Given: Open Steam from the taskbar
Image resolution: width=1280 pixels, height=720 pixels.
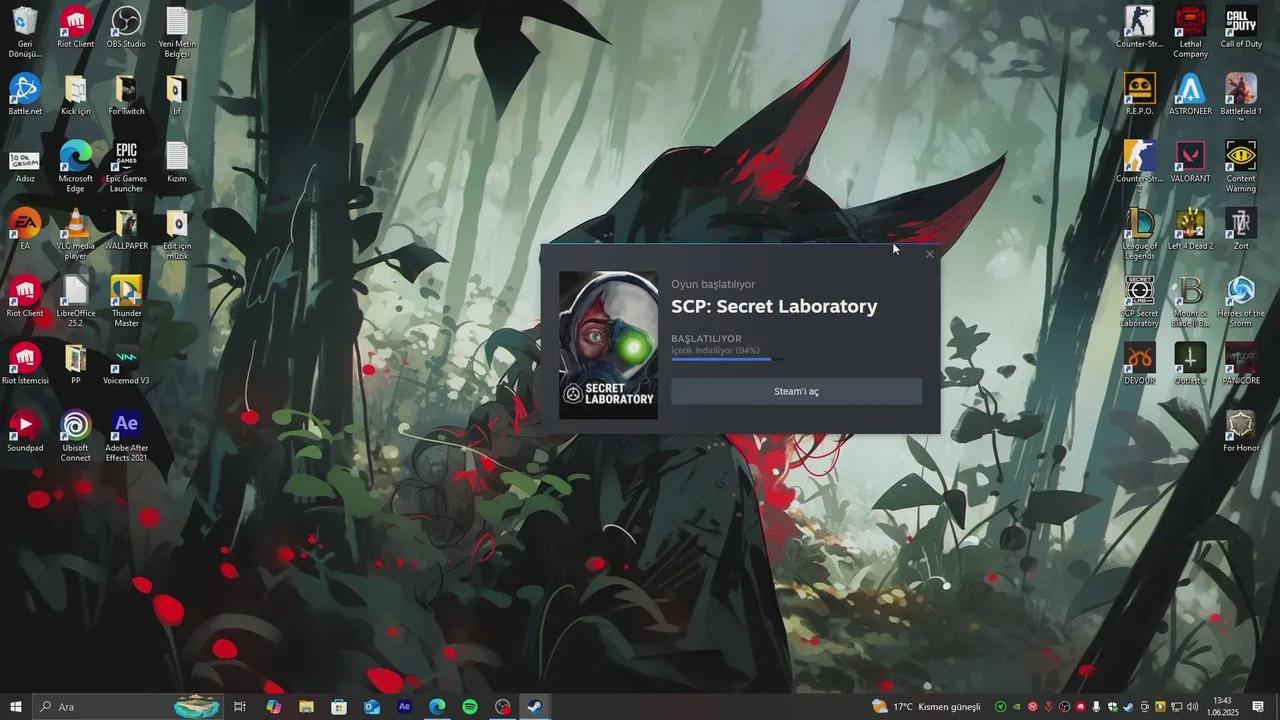Looking at the screenshot, I should pyautogui.click(x=535, y=707).
